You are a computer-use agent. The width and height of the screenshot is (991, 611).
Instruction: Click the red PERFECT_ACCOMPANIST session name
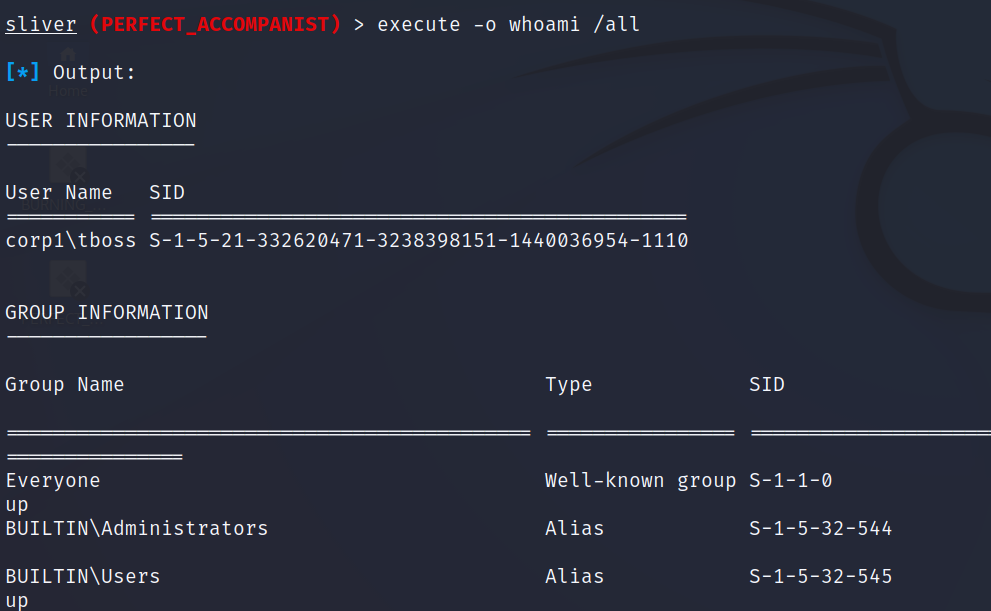[215, 24]
